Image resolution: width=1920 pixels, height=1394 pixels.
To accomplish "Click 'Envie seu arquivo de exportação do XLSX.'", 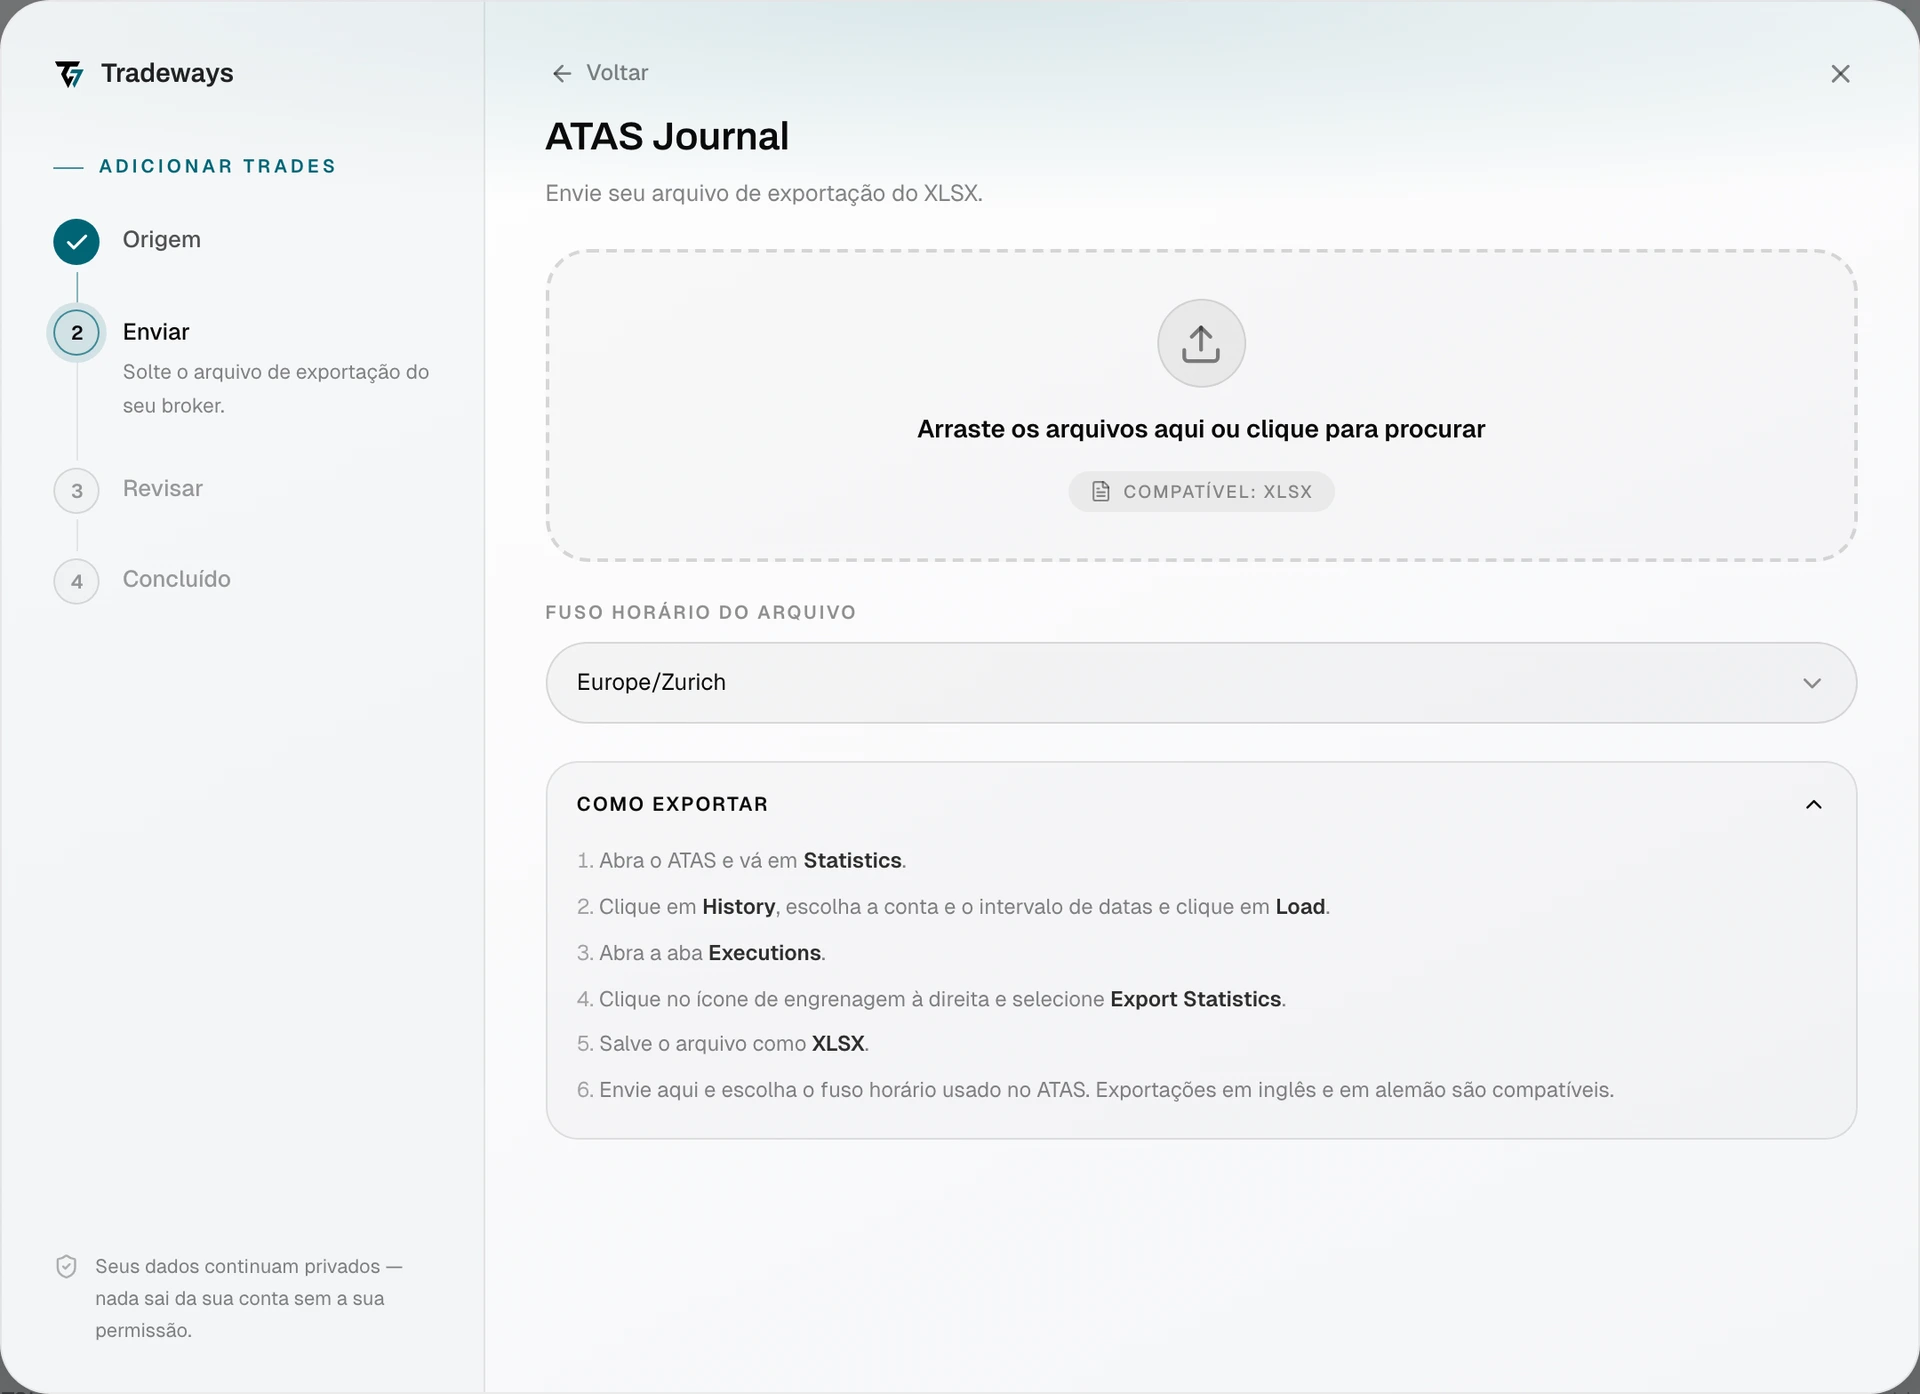I will tap(764, 193).
